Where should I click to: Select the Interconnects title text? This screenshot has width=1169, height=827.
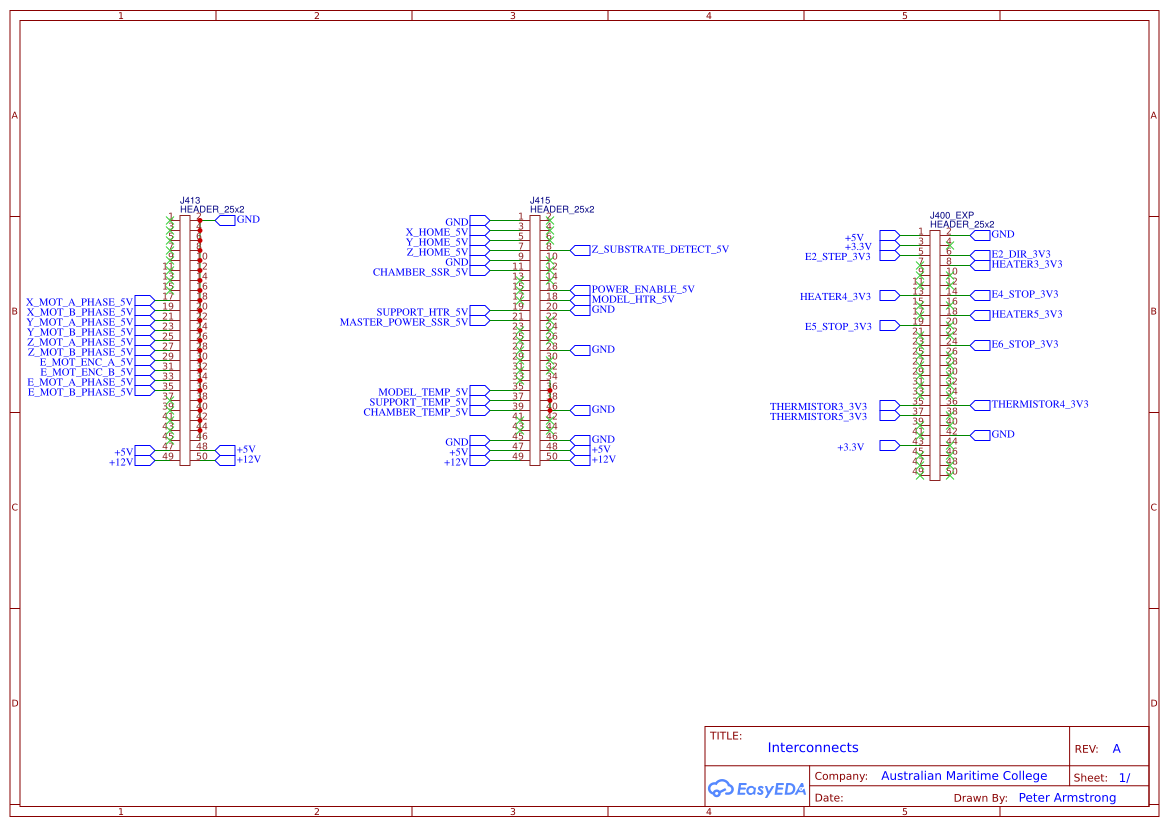click(813, 748)
